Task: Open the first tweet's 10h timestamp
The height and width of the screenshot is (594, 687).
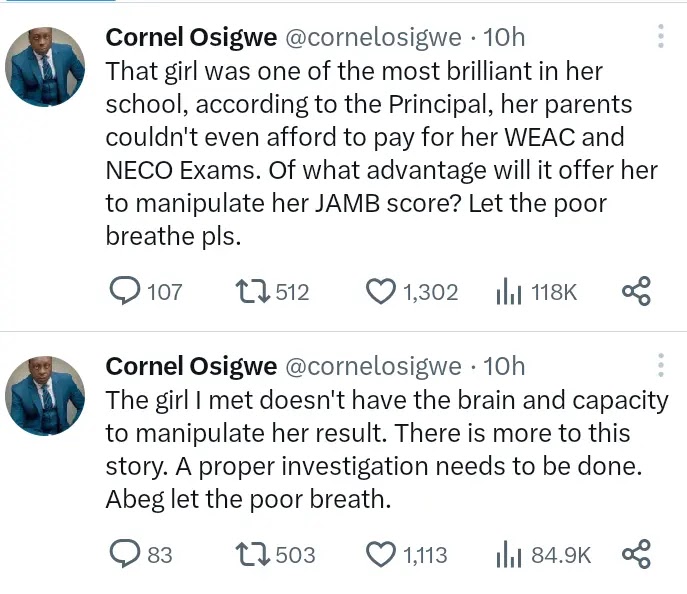Action: coord(505,38)
